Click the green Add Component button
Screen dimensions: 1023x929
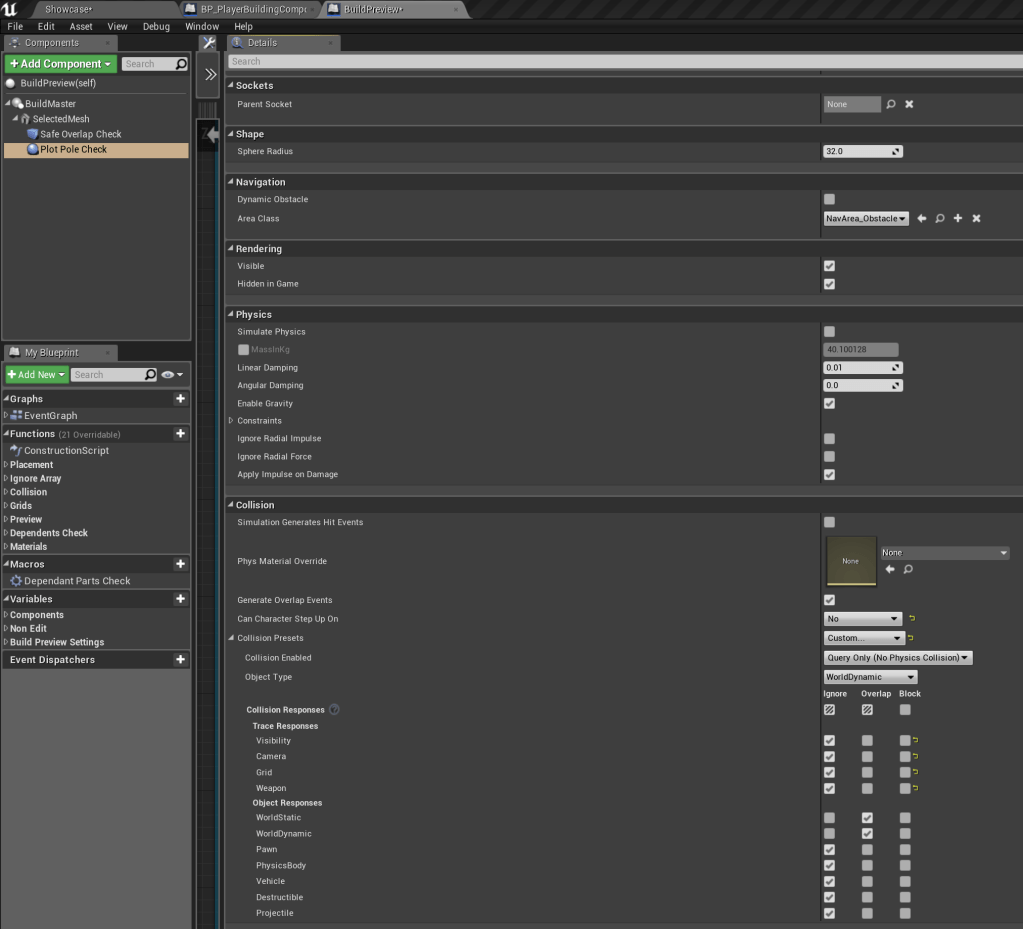(60, 64)
